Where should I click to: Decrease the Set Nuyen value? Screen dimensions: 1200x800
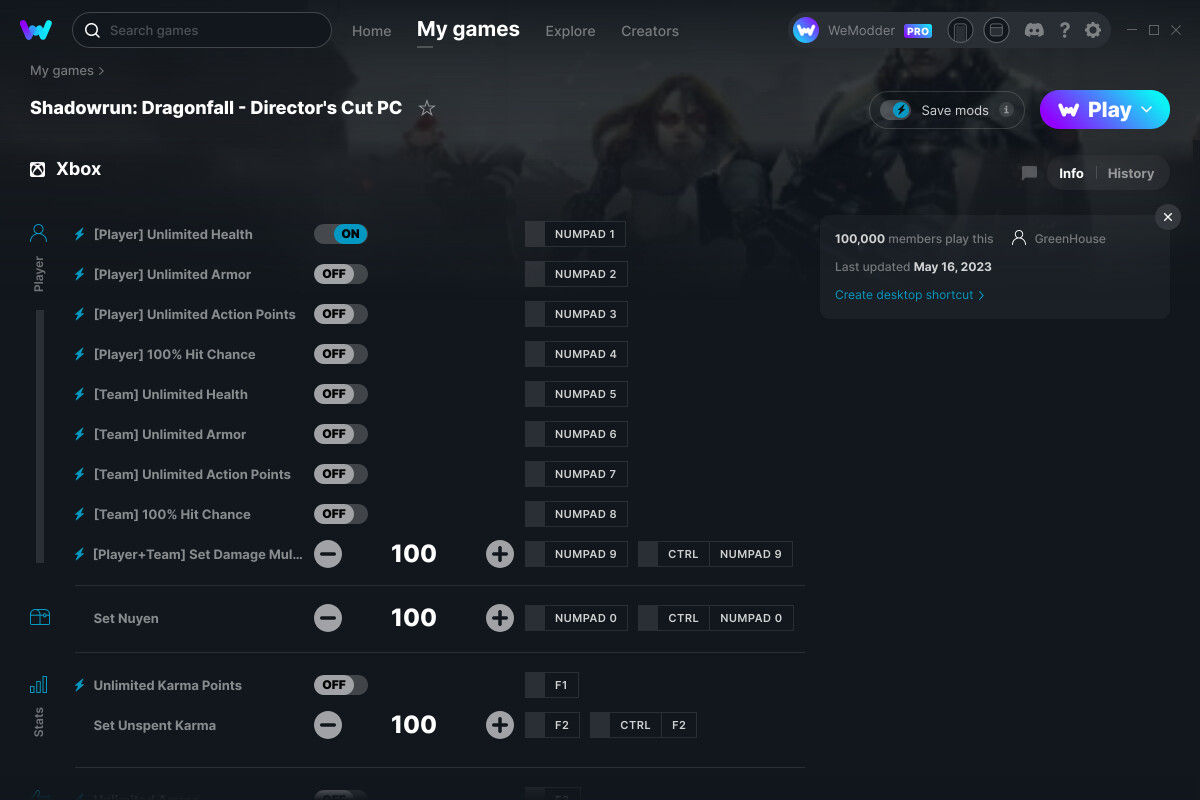(328, 618)
